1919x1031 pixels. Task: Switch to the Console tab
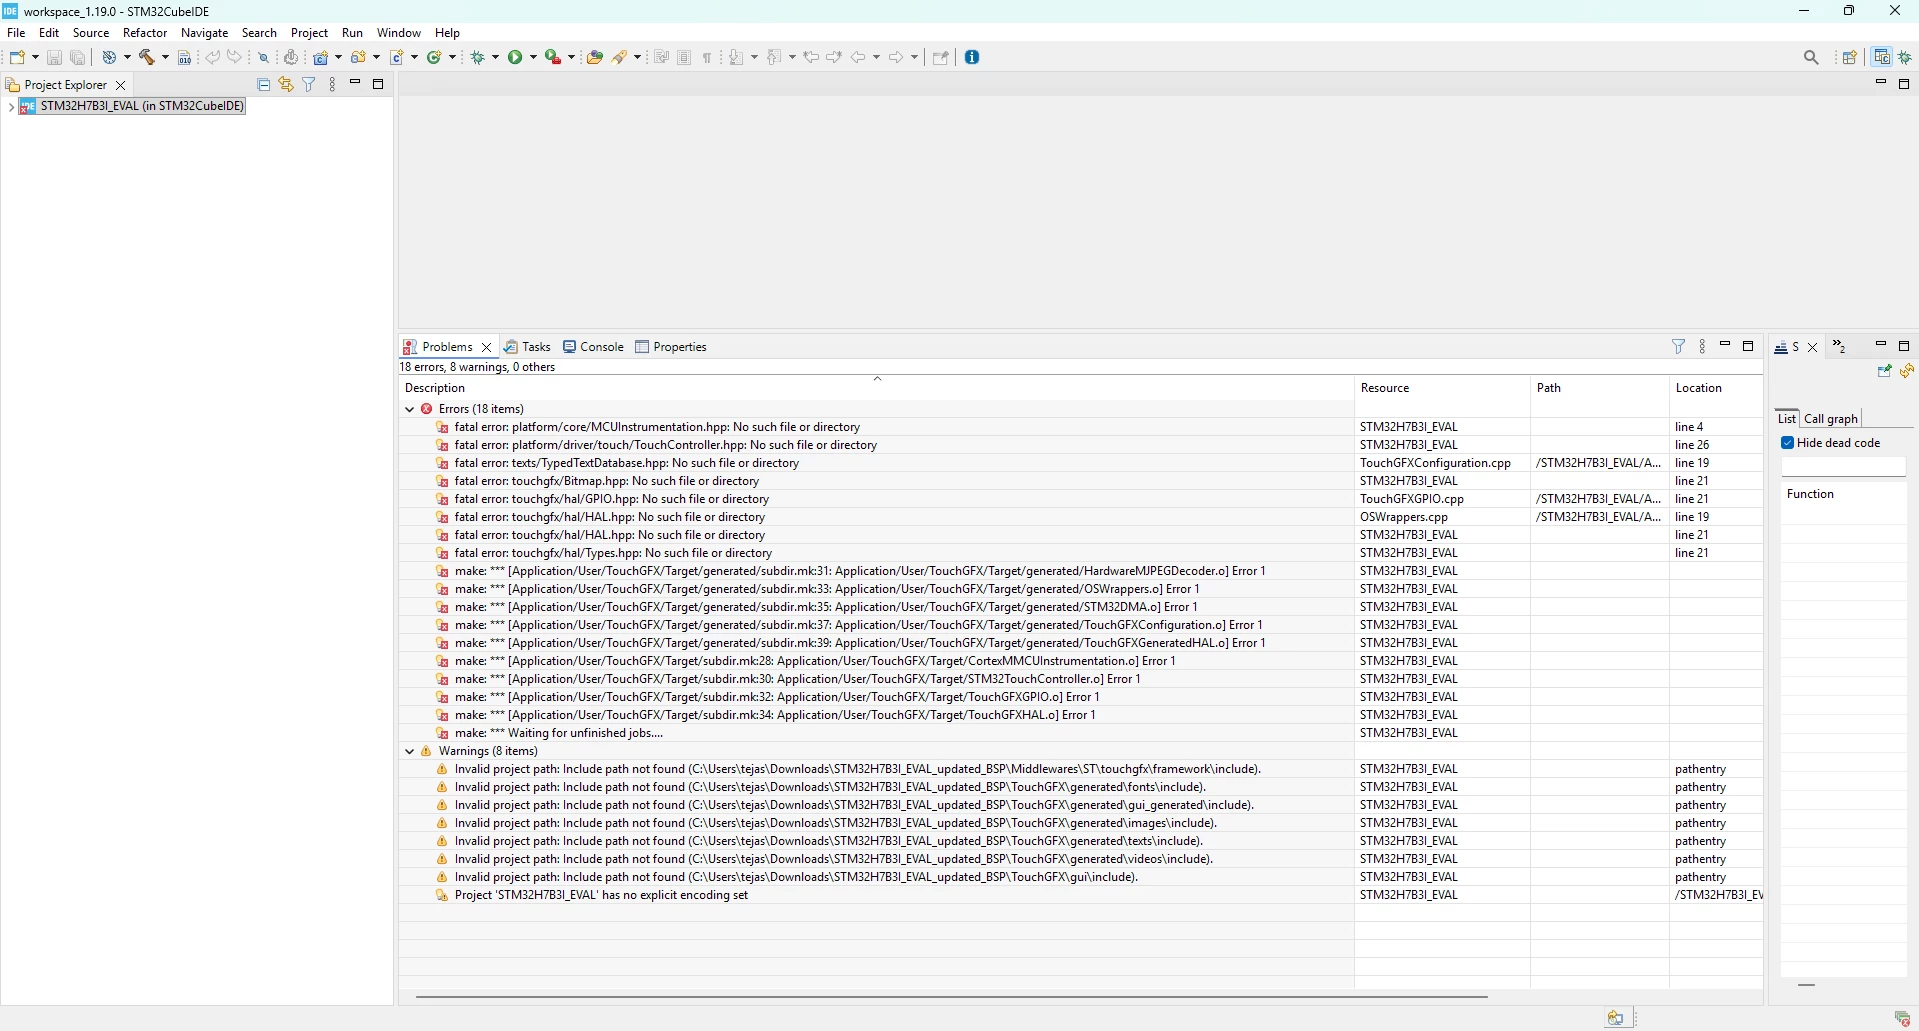pos(593,347)
